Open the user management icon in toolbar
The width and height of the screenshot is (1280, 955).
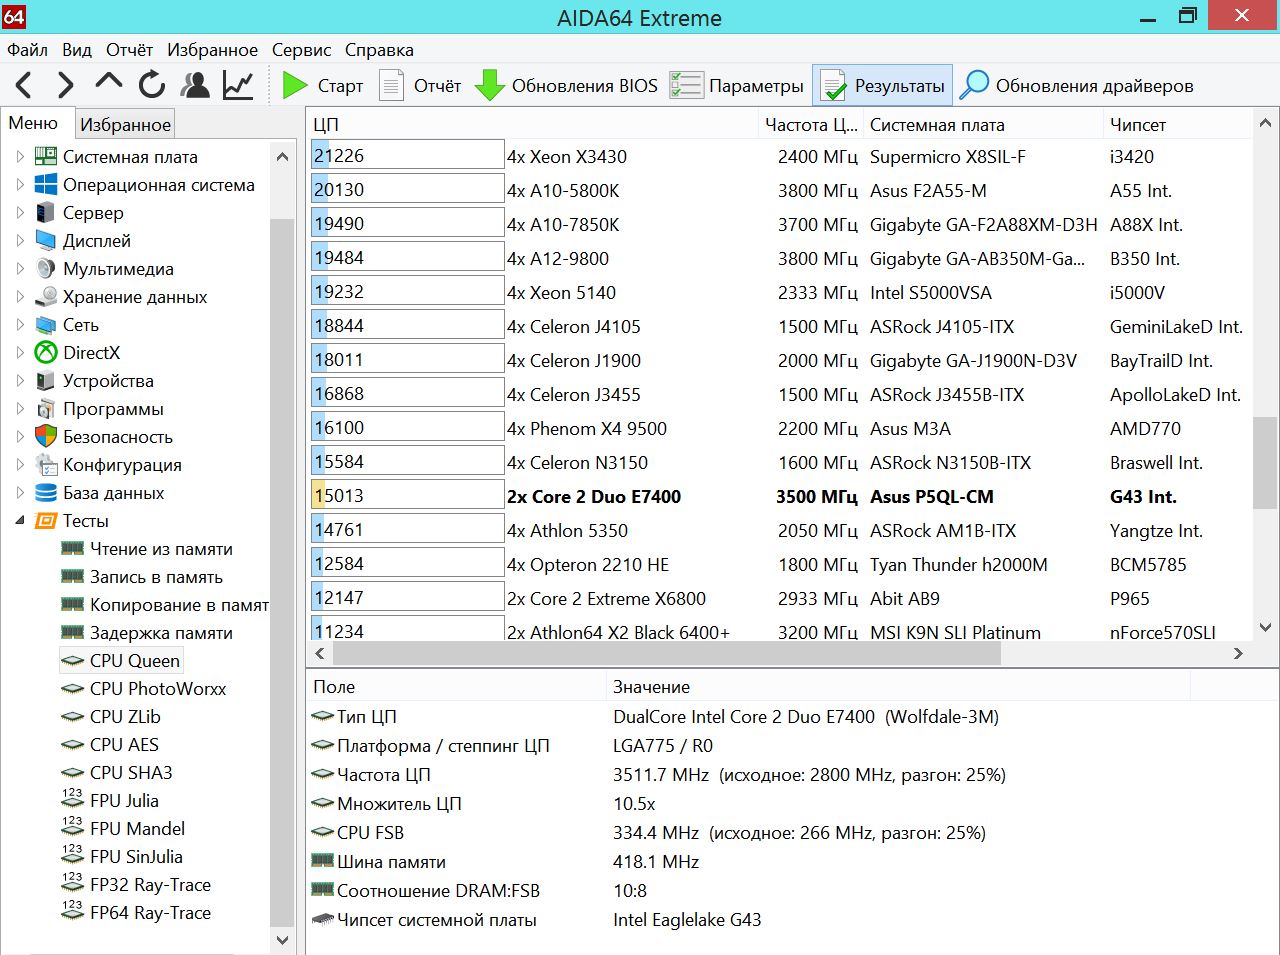tap(195, 85)
